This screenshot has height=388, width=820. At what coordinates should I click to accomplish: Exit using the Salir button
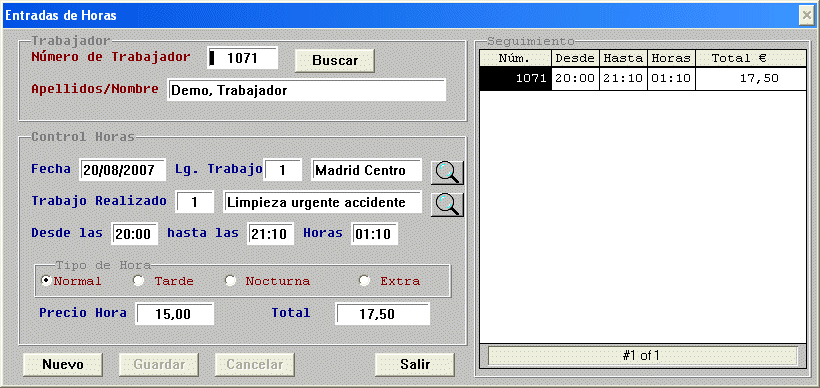point(415,364)
